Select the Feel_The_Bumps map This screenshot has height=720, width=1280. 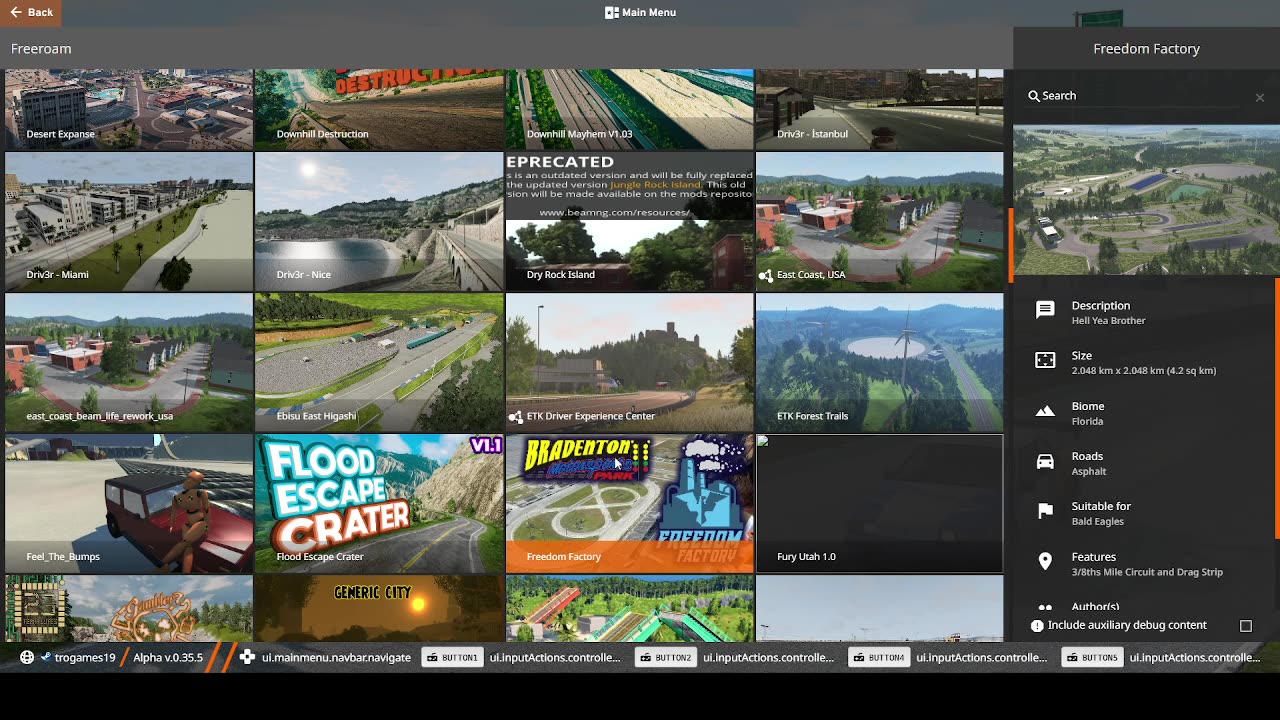pyautogui.click(x=129, y=503)
